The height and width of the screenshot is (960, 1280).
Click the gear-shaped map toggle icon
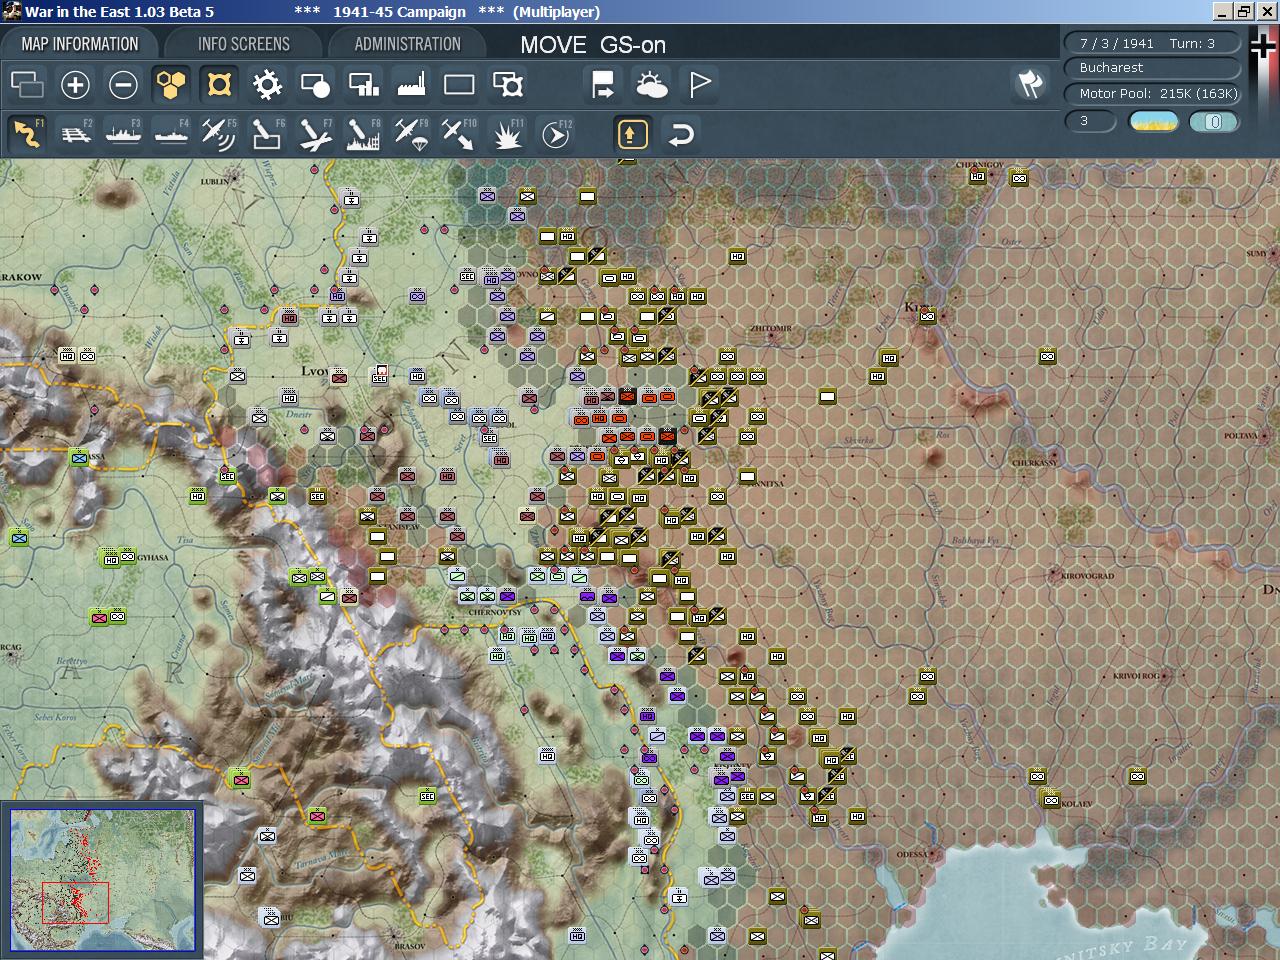click(x=267, y=85)
